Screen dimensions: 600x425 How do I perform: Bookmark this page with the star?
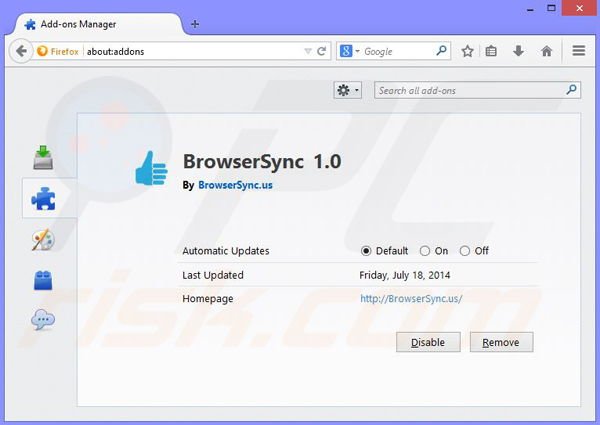467,51
